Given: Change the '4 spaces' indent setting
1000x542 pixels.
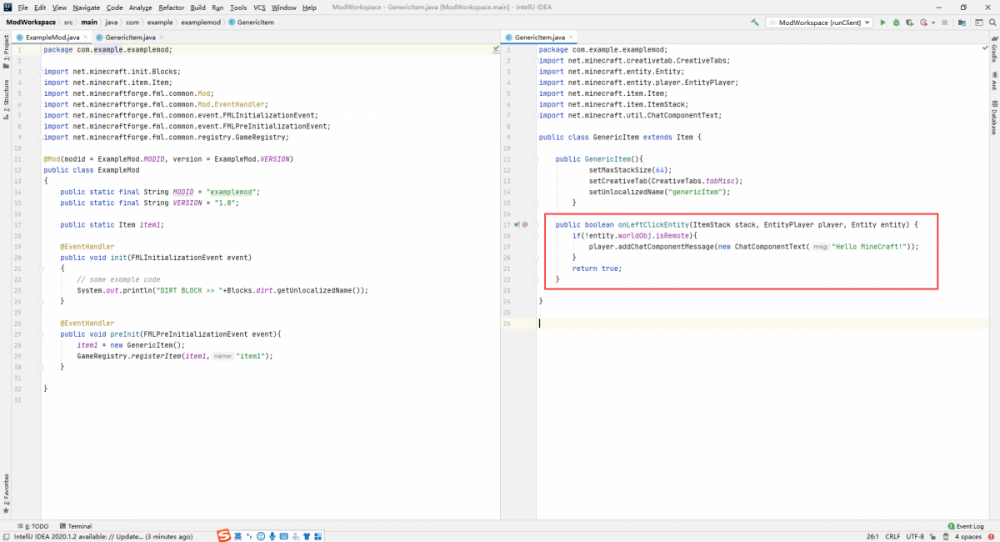Looking at the screenshot, I should [968, 537].
